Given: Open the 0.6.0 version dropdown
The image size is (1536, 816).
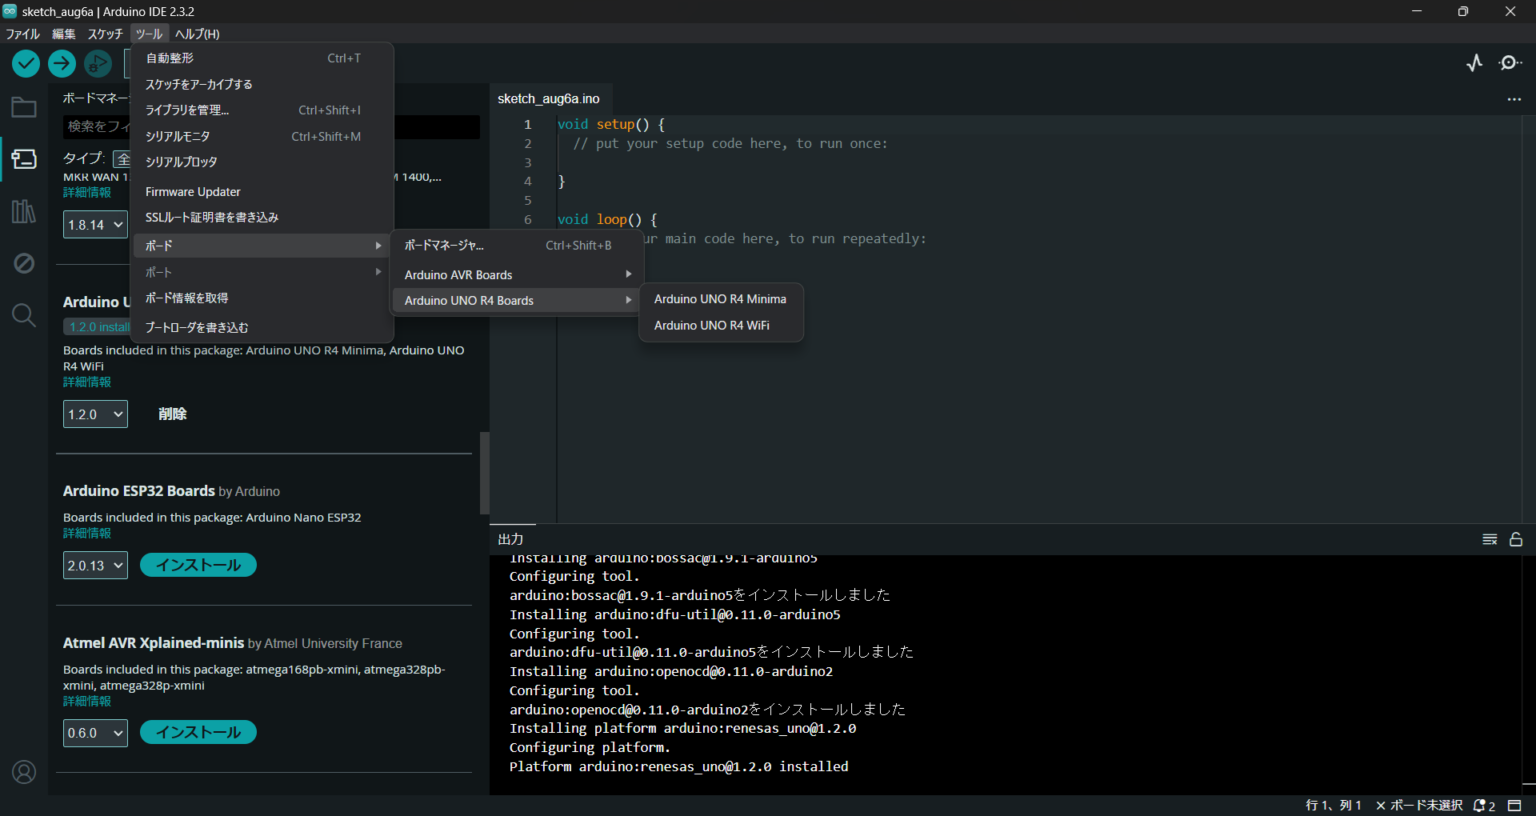Looking at the screenshot, I should pos(95,733).
